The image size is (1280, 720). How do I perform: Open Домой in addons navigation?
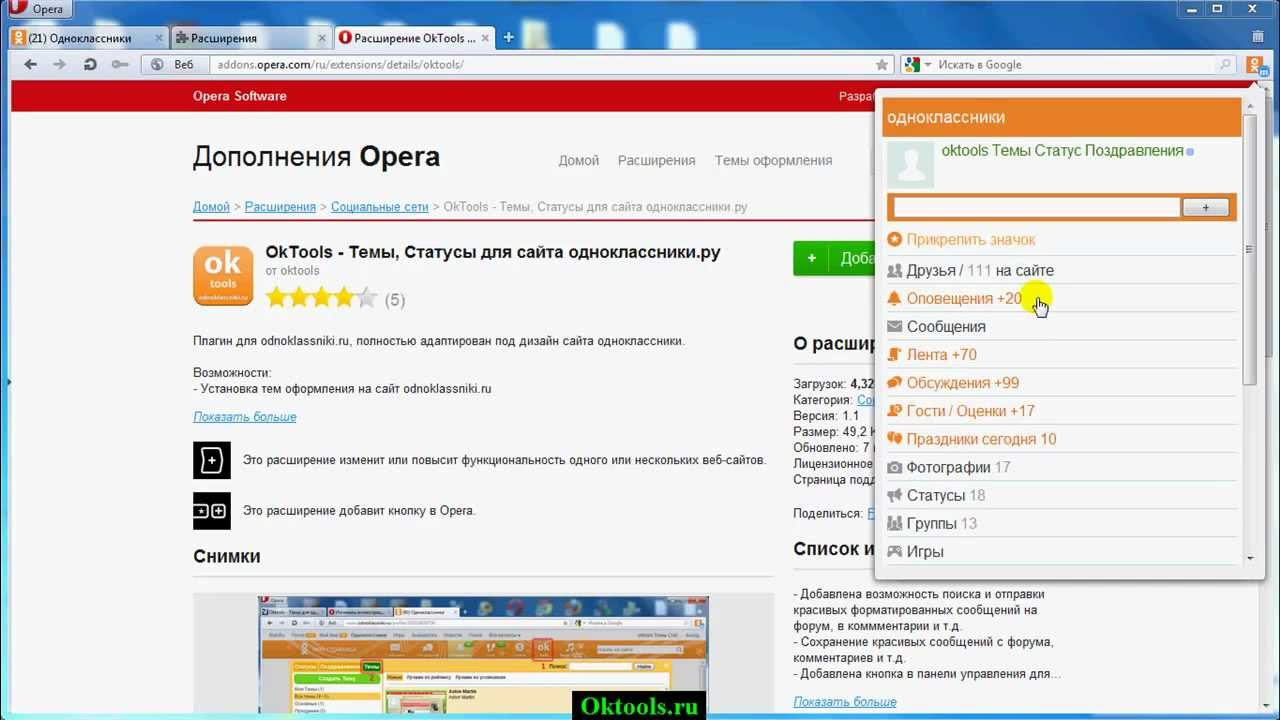click(x=578, y=160)
